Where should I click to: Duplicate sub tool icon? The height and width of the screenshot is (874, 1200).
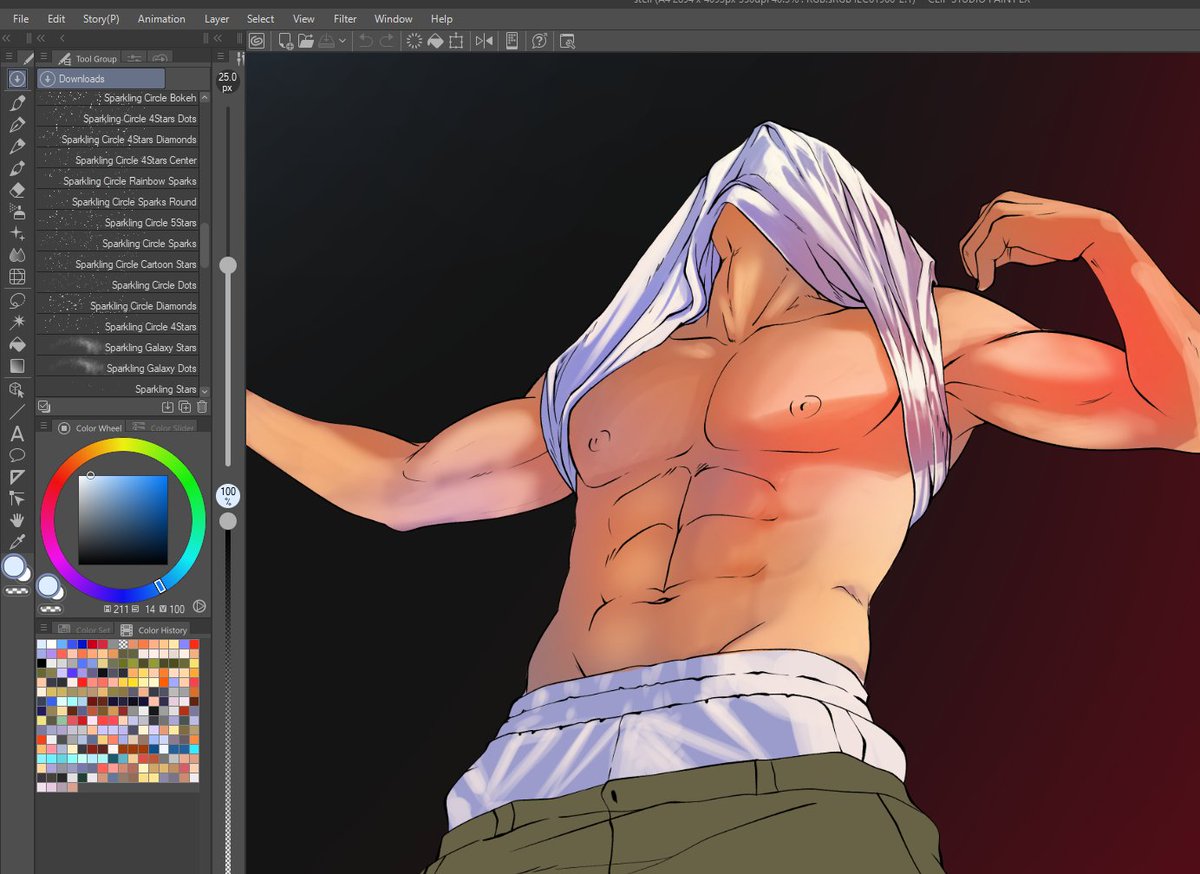pos(185,407)
